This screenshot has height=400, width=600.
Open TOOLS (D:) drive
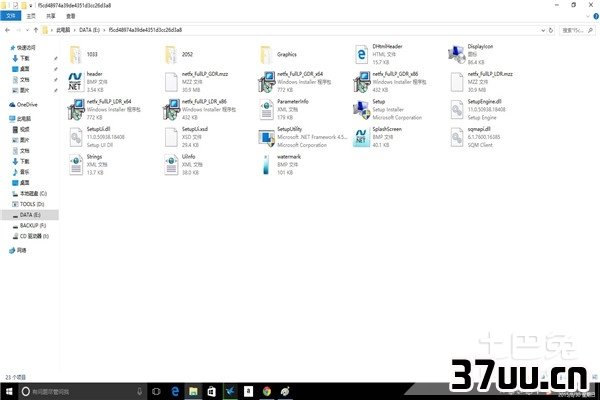point(32,204)
